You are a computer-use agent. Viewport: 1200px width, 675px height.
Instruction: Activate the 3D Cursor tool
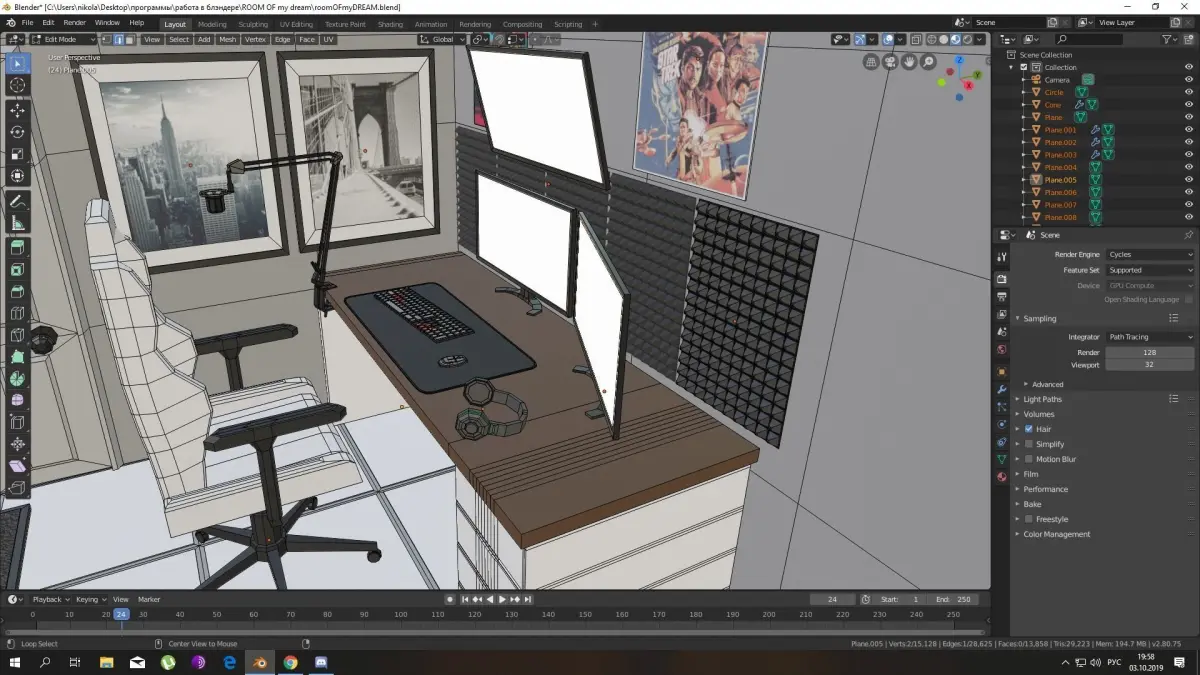[x=17, y=86]
